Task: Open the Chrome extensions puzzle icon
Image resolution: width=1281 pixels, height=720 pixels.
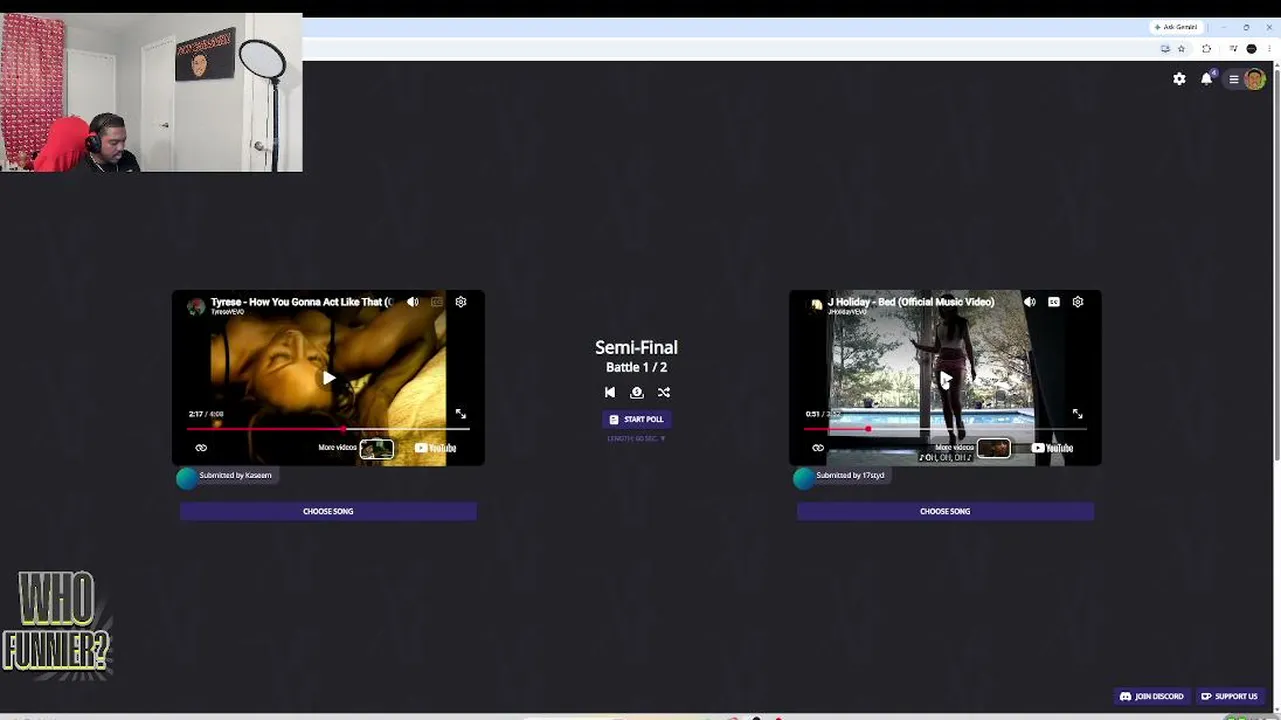Action: pyautogui.click(x=1206, y=48)
